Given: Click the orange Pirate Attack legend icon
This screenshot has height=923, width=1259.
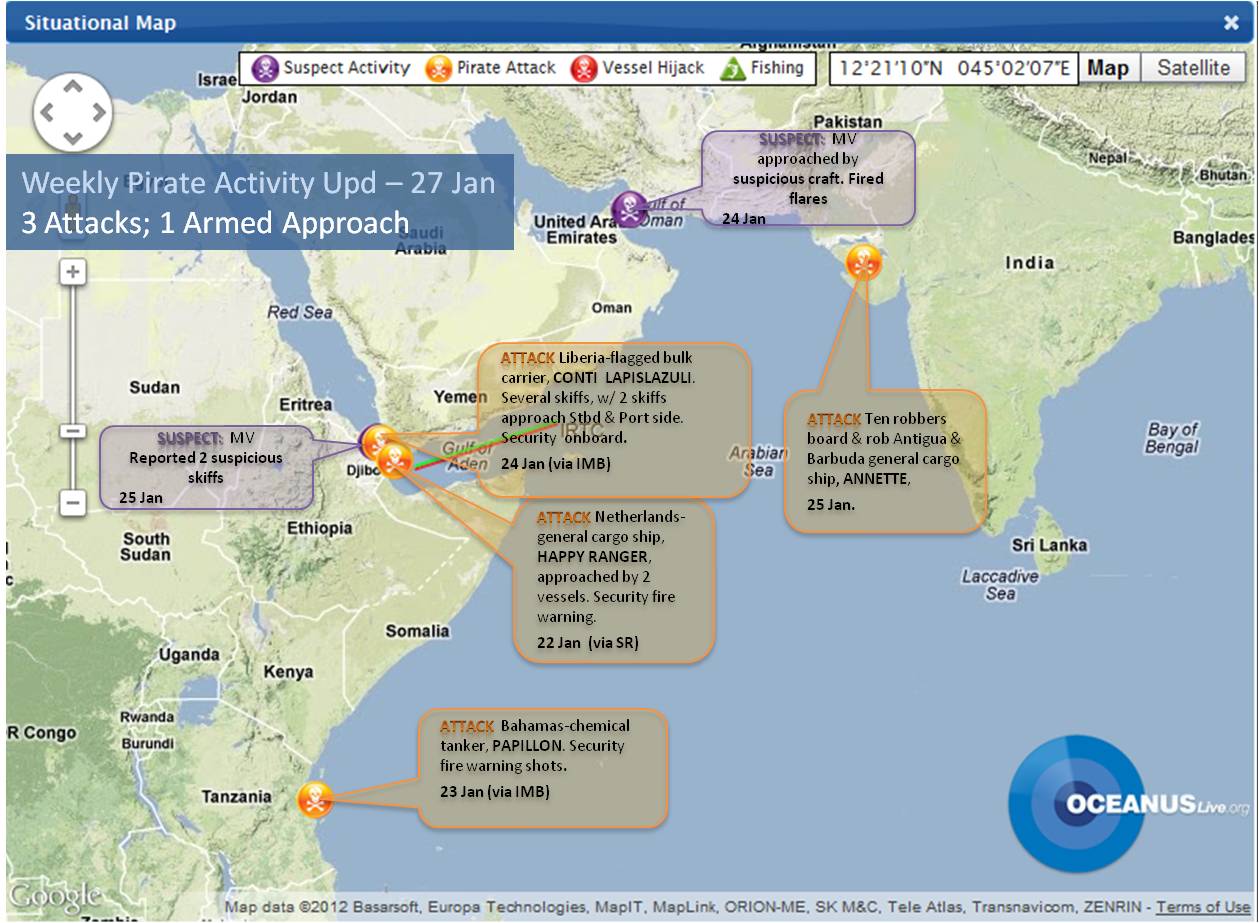Looking at the screenshot, I should point(439,69).
